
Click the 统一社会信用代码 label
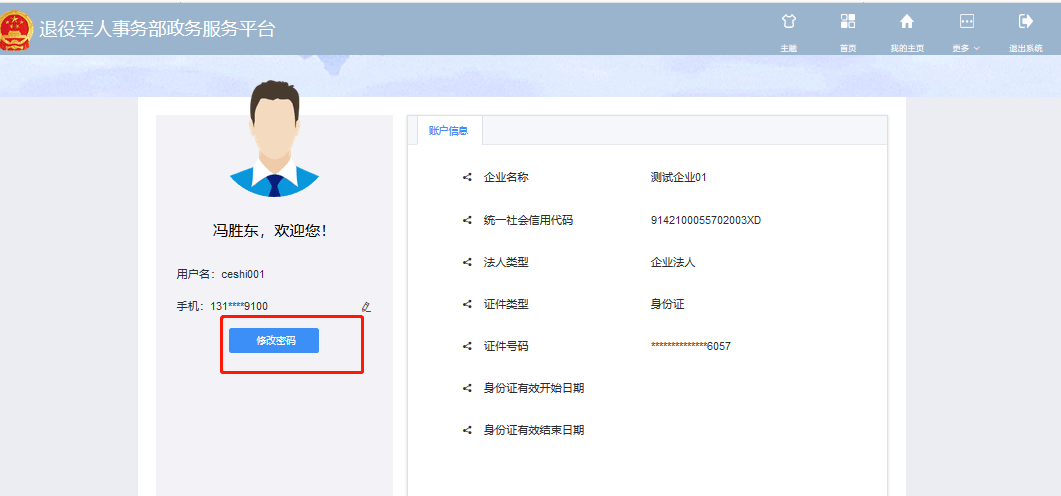528,220
